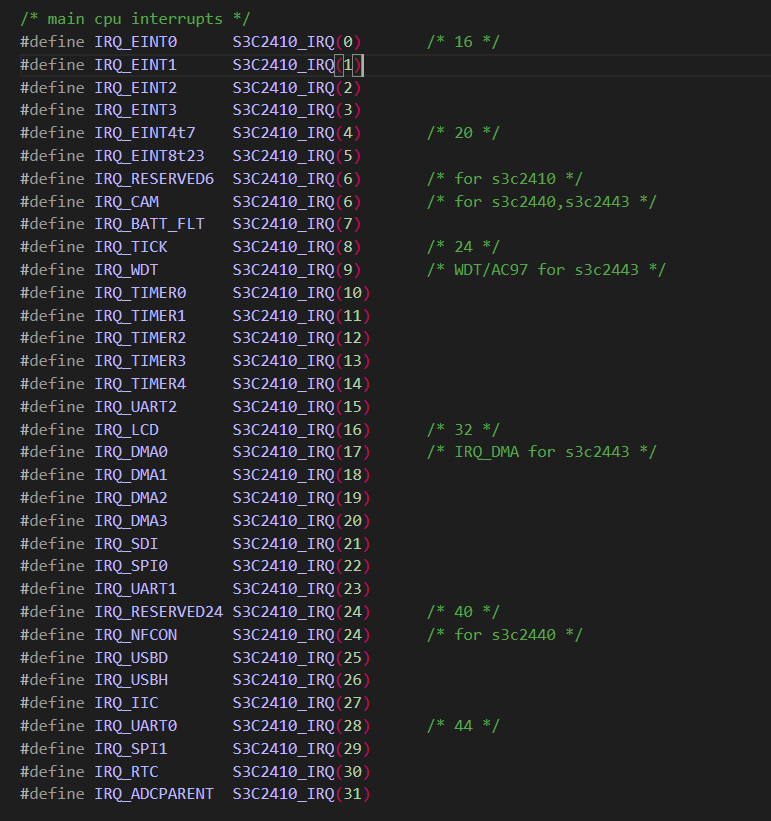
Task: Click the '/* 32 */' comment
Action: pos(464,430)
